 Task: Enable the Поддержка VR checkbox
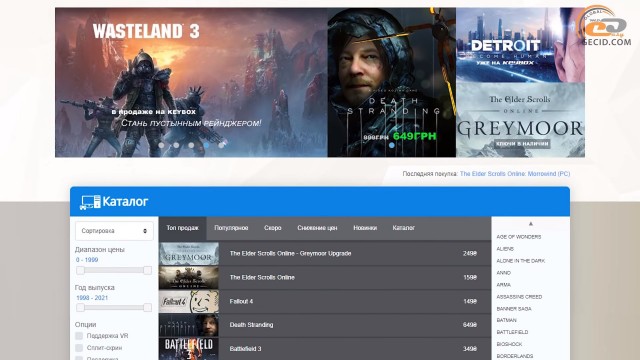tap(79, 336)
